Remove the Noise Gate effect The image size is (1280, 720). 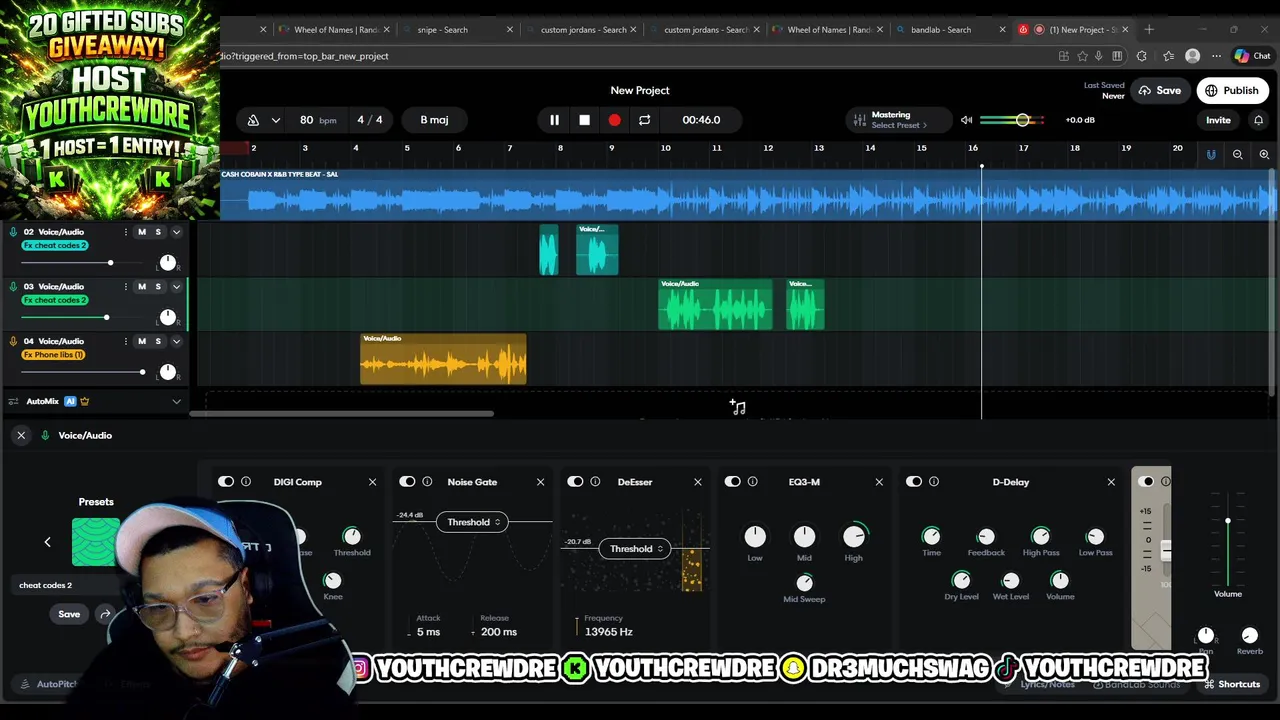point(540,482)
